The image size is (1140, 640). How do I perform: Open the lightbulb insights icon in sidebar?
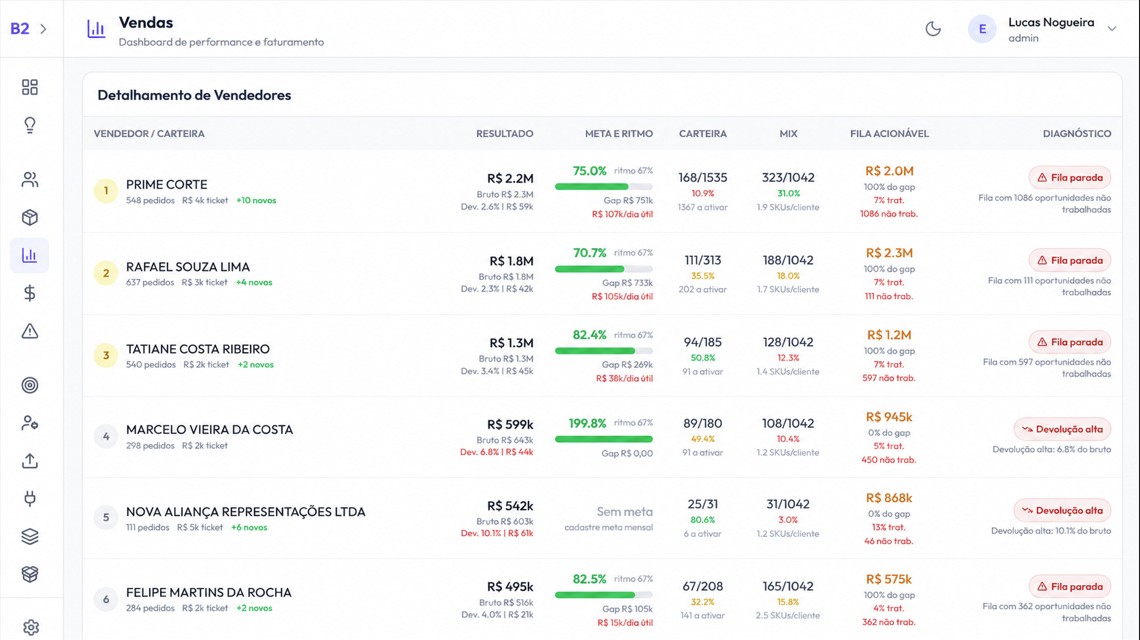tap(30, 125)
